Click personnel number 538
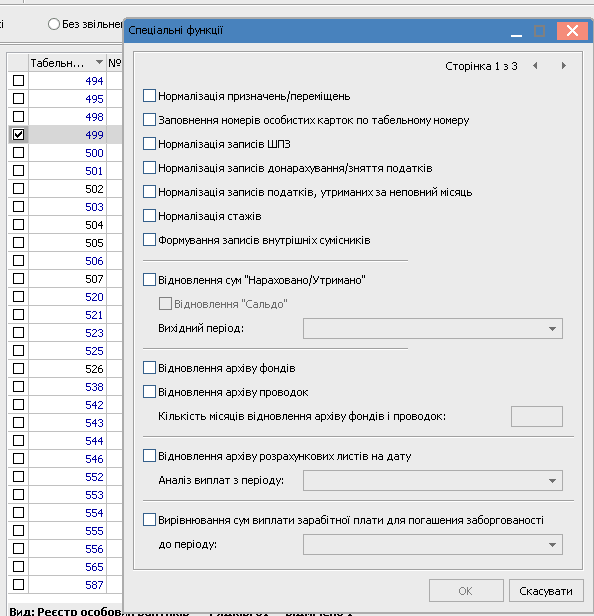The image size is (594, 616). coord(94,387)
